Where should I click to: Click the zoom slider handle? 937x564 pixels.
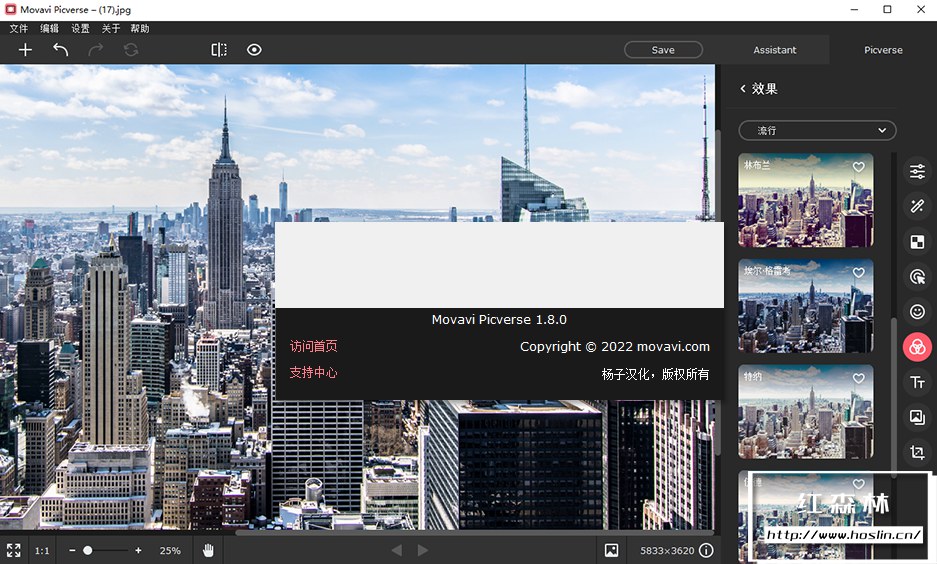[88, 551]
